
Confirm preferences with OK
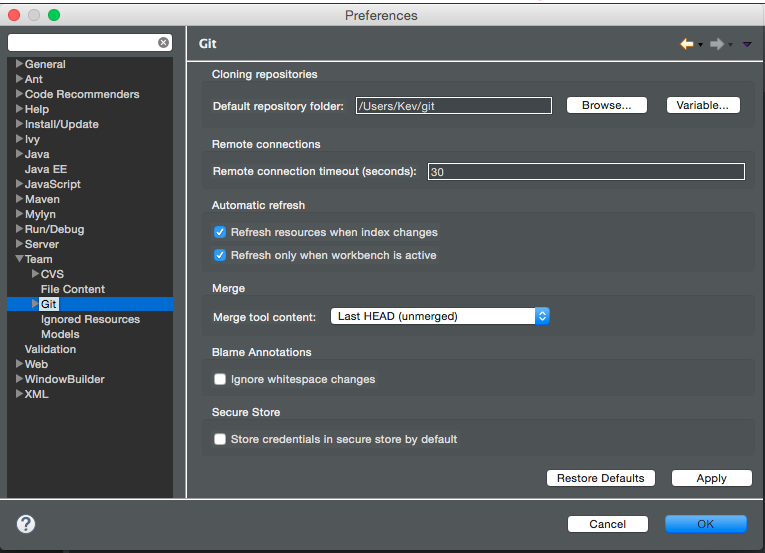click(x=705, y=524)
